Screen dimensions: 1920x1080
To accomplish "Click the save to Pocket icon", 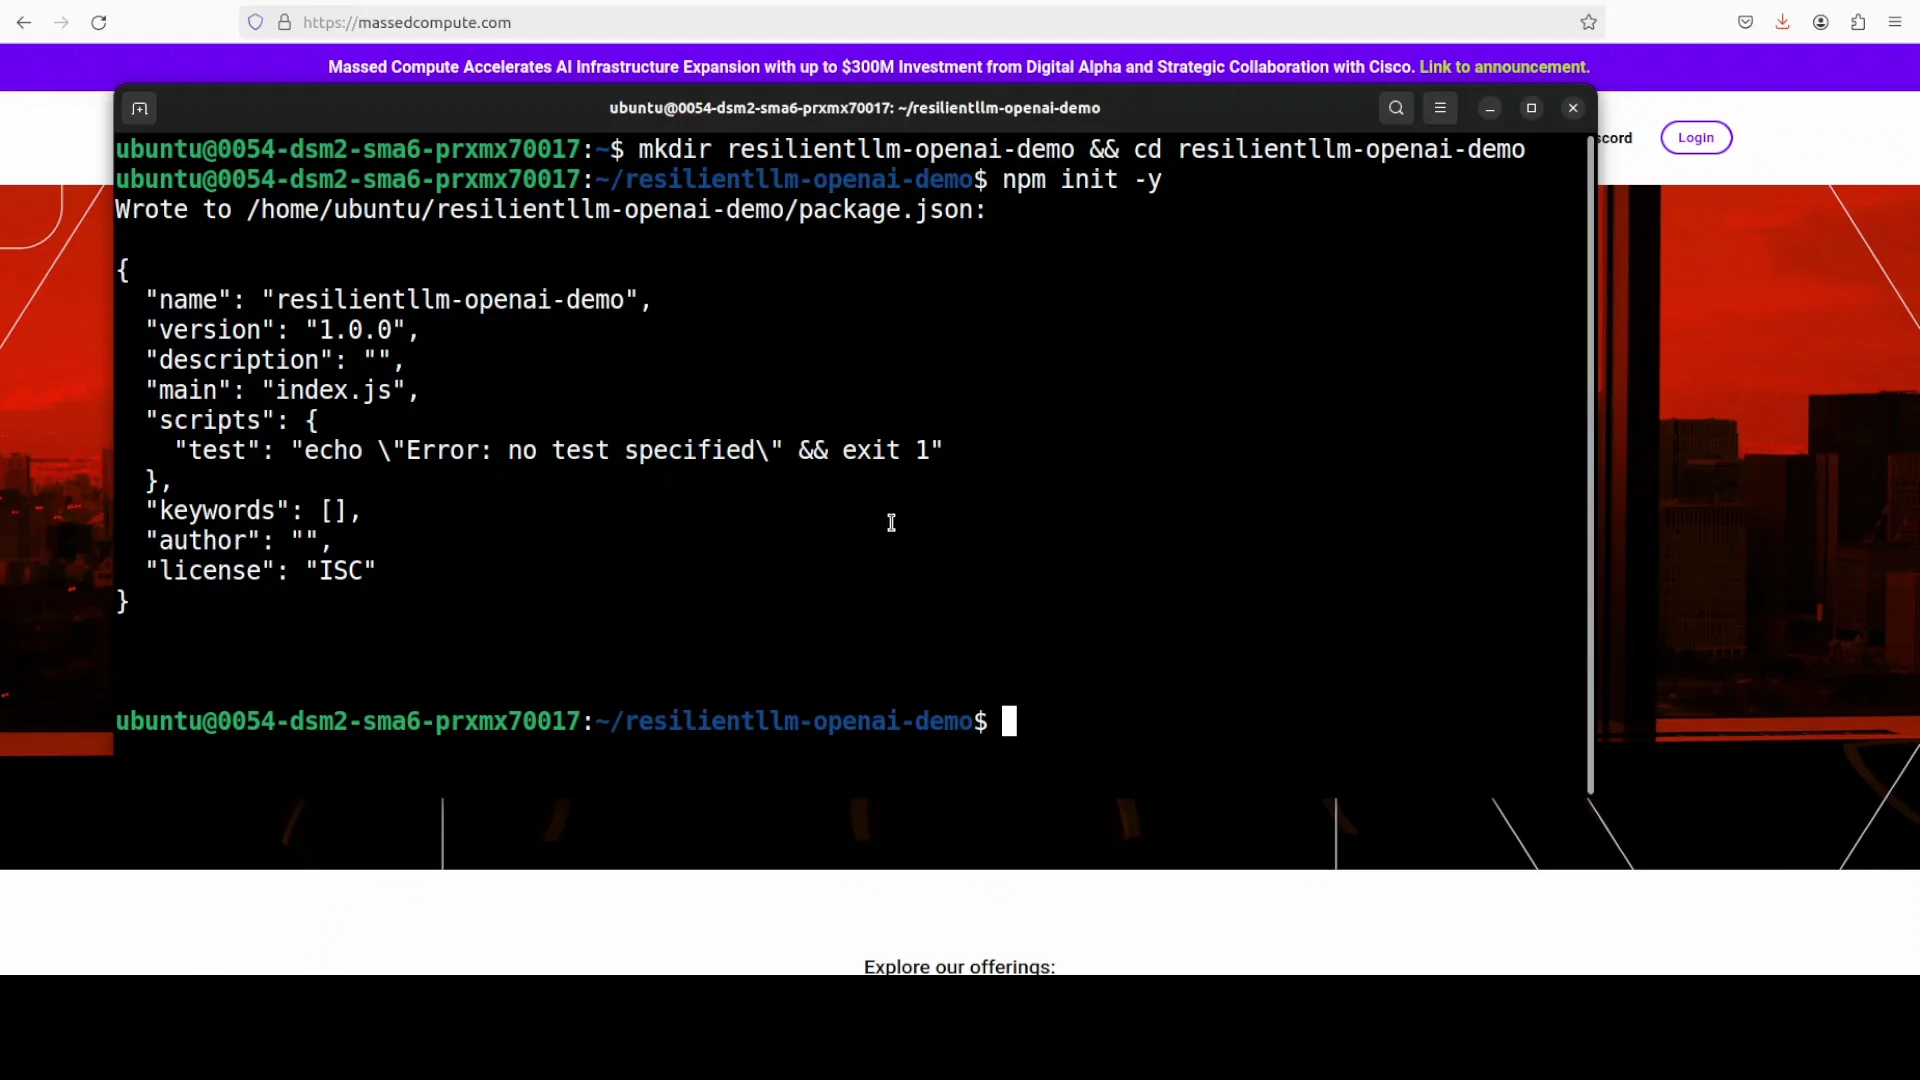I will [x=1745, y=22].
